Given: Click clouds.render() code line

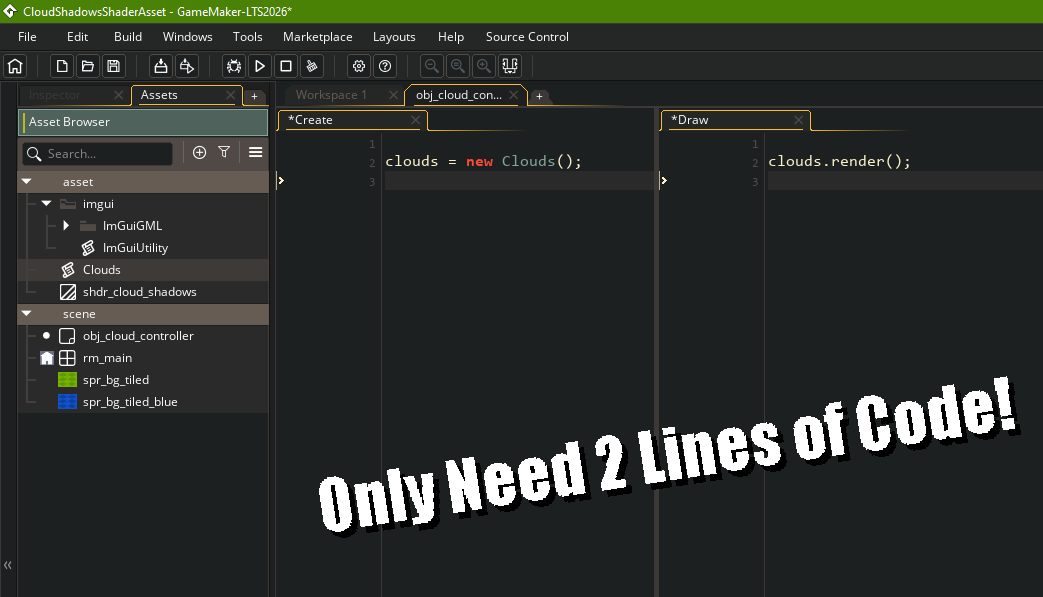Looking at the screenshot, I should point(839,161).
